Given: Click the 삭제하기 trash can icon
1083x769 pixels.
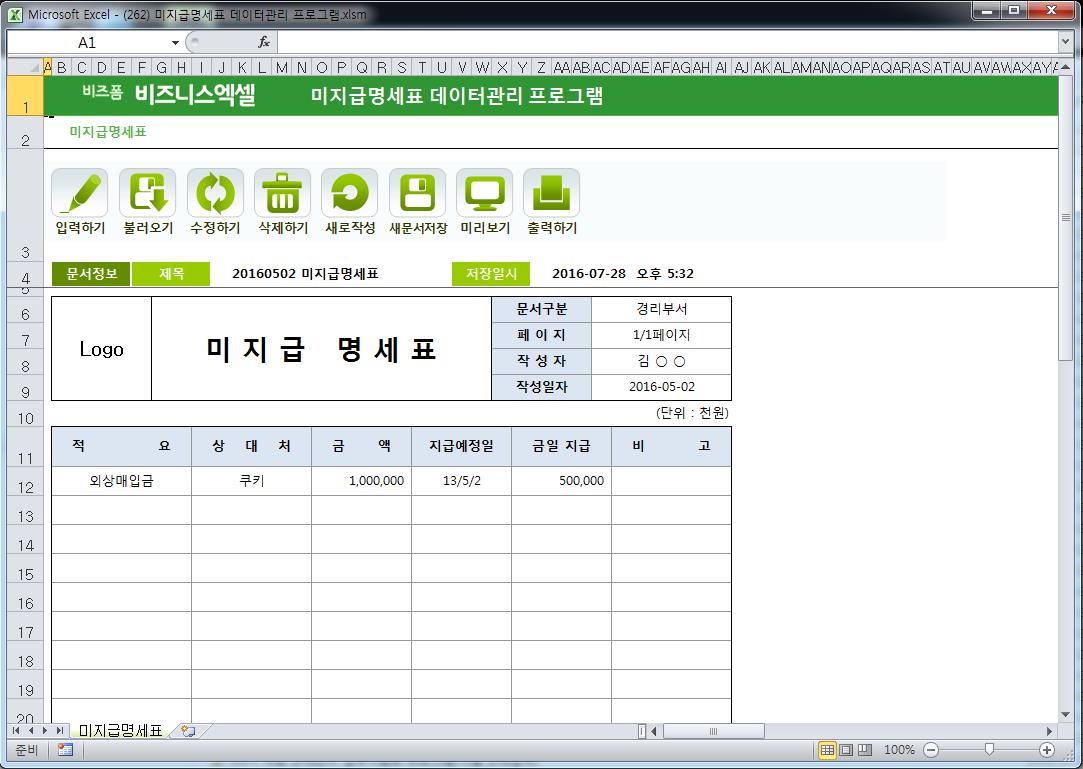Looking at the screenshot, I should (282, 193).
